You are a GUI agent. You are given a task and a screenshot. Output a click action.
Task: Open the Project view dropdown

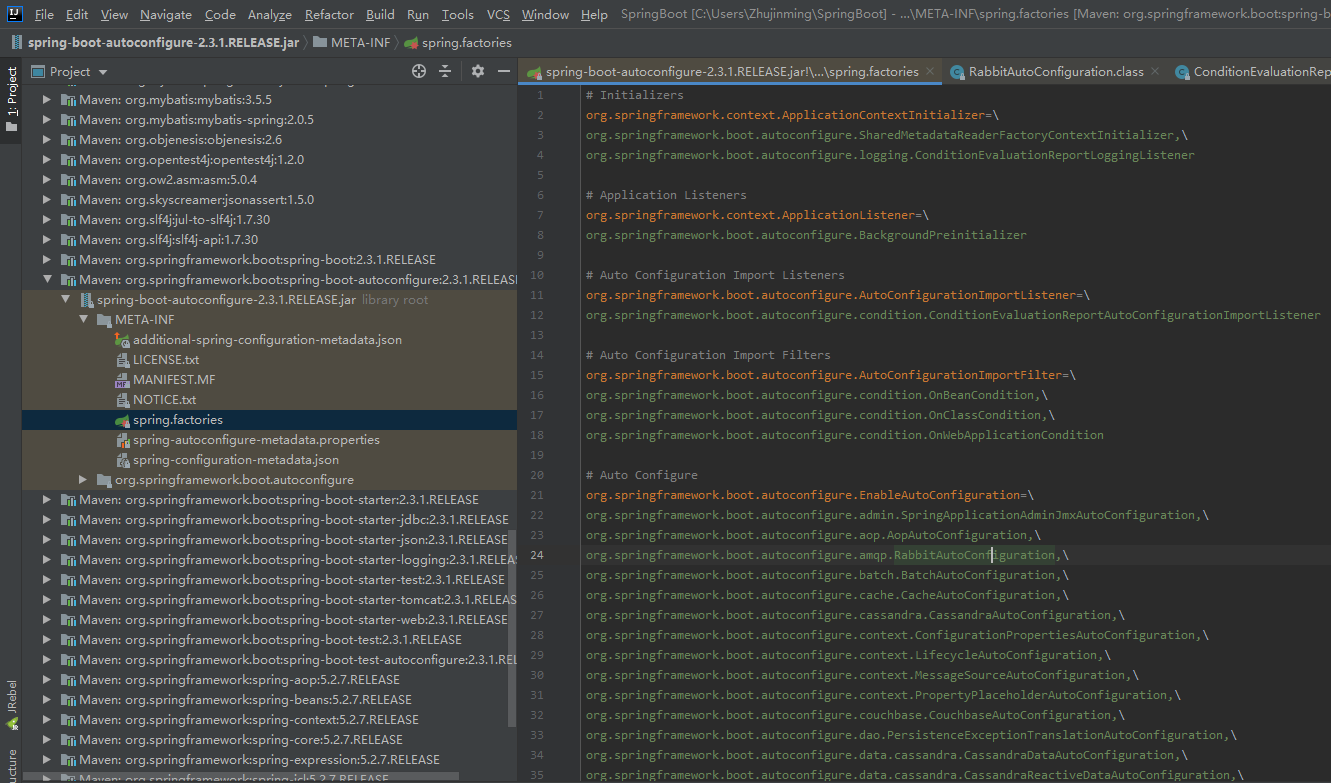click(103, 72)
